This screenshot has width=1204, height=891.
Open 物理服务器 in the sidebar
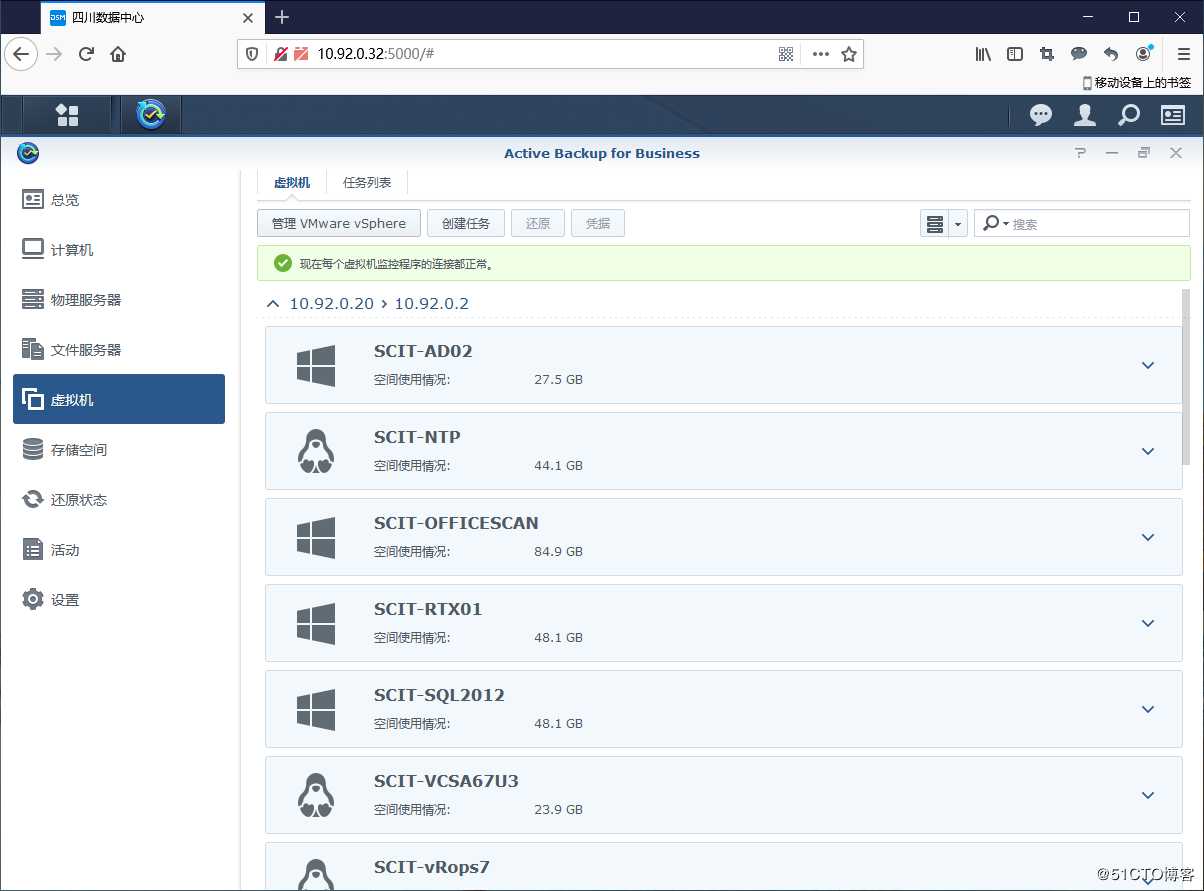coord(119,300)
